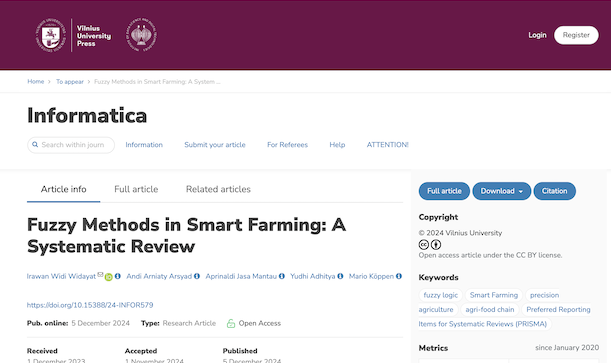This screenshot has height=363, width=611.
Task: Click the Creative Commons CC license icon
Action: click(x=424, y=245)
